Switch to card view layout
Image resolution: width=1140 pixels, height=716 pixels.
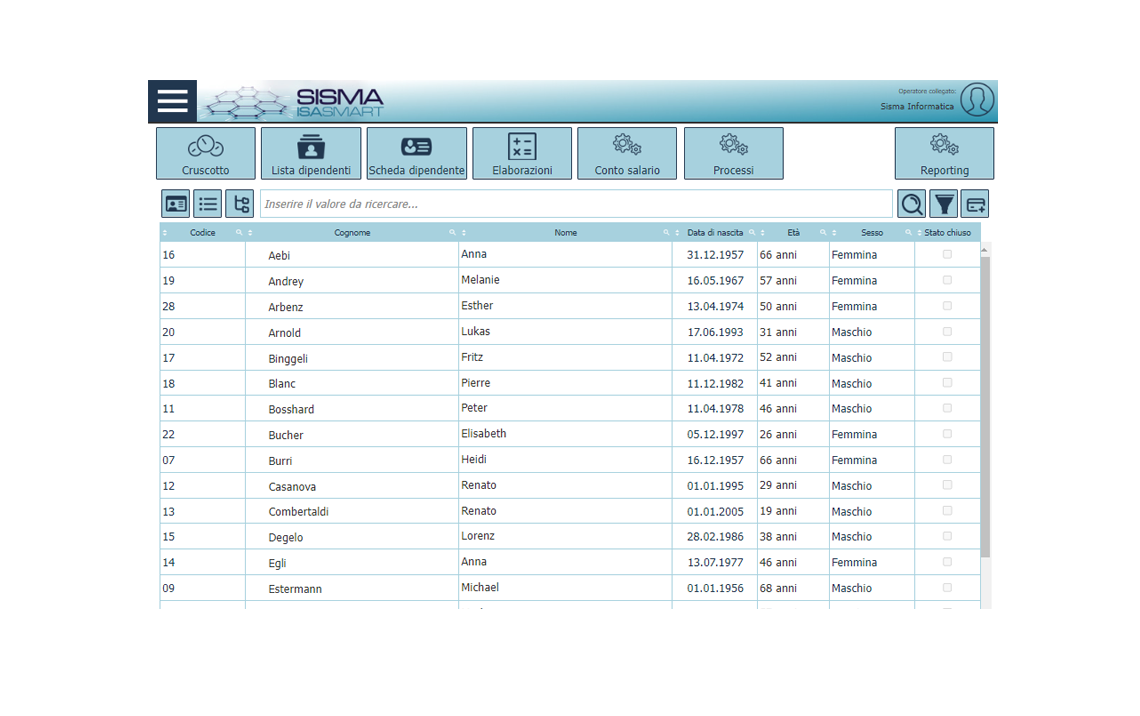[176, 204]
